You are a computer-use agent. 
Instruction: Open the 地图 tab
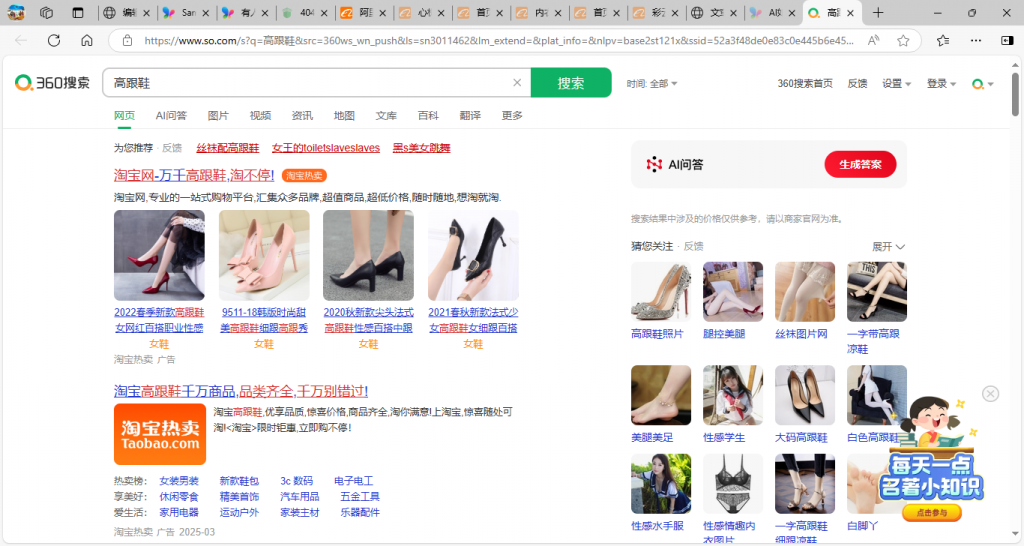tap(344, 116)
